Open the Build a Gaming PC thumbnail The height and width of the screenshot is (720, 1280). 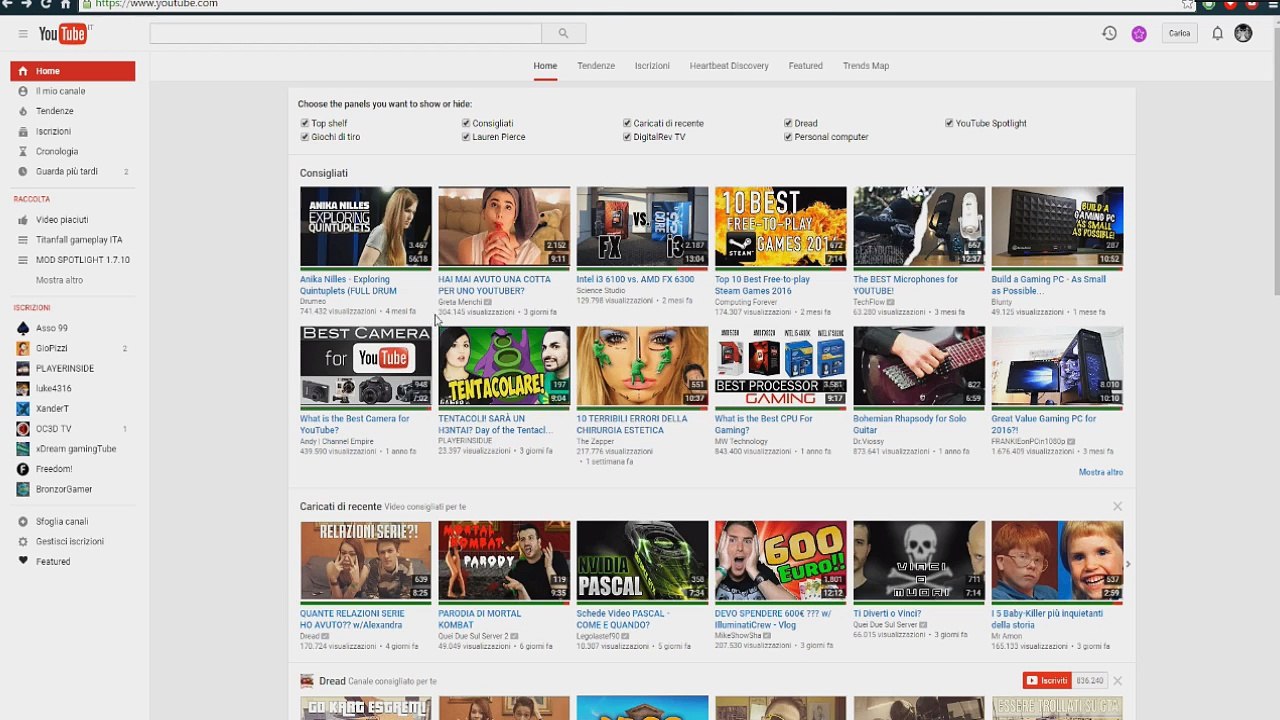(1057, 226)
